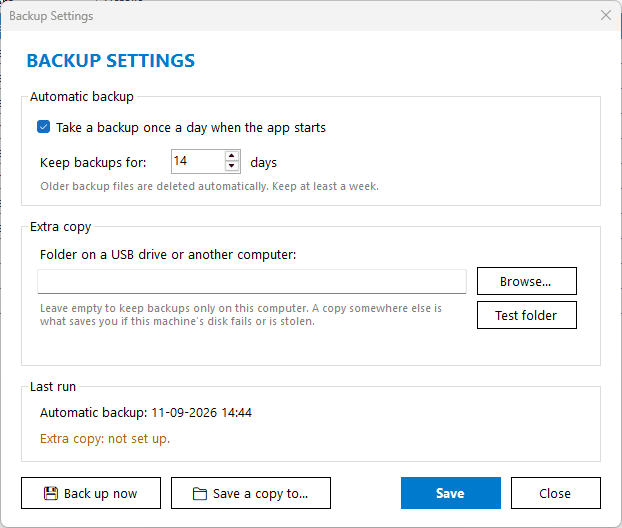Click the 'Older backup files are deleted' hint
Viewport: 622px width, 528px height.
[209, 186]
